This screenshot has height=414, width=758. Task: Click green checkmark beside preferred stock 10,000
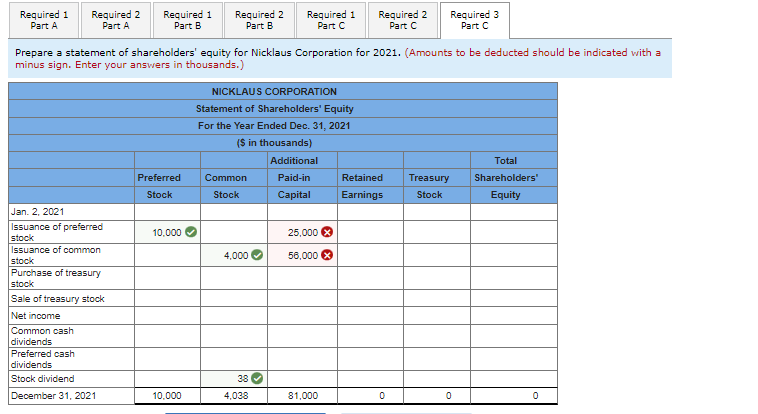click(x=191, y=232)
